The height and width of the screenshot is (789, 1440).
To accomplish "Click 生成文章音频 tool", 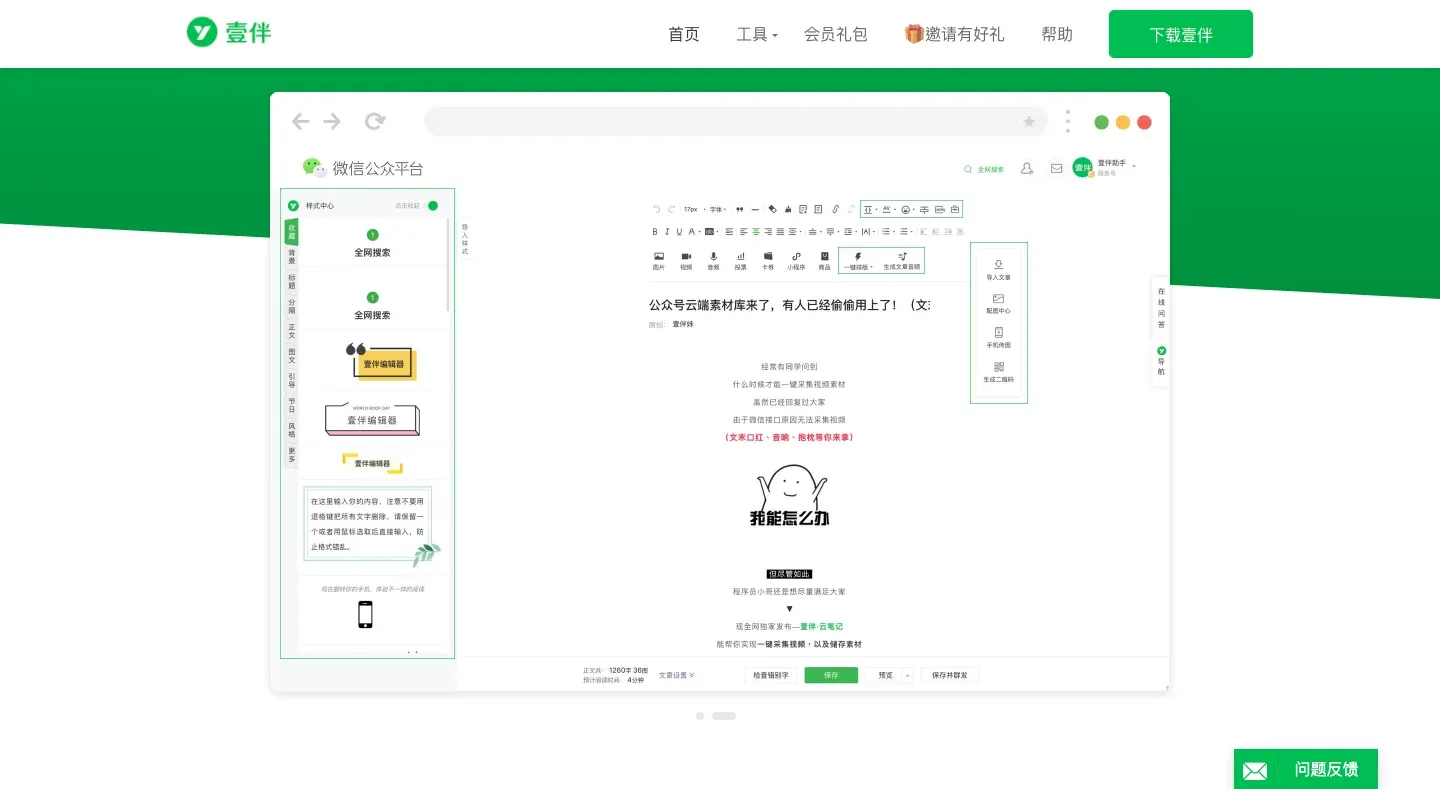I will click(x=902, y=261).
